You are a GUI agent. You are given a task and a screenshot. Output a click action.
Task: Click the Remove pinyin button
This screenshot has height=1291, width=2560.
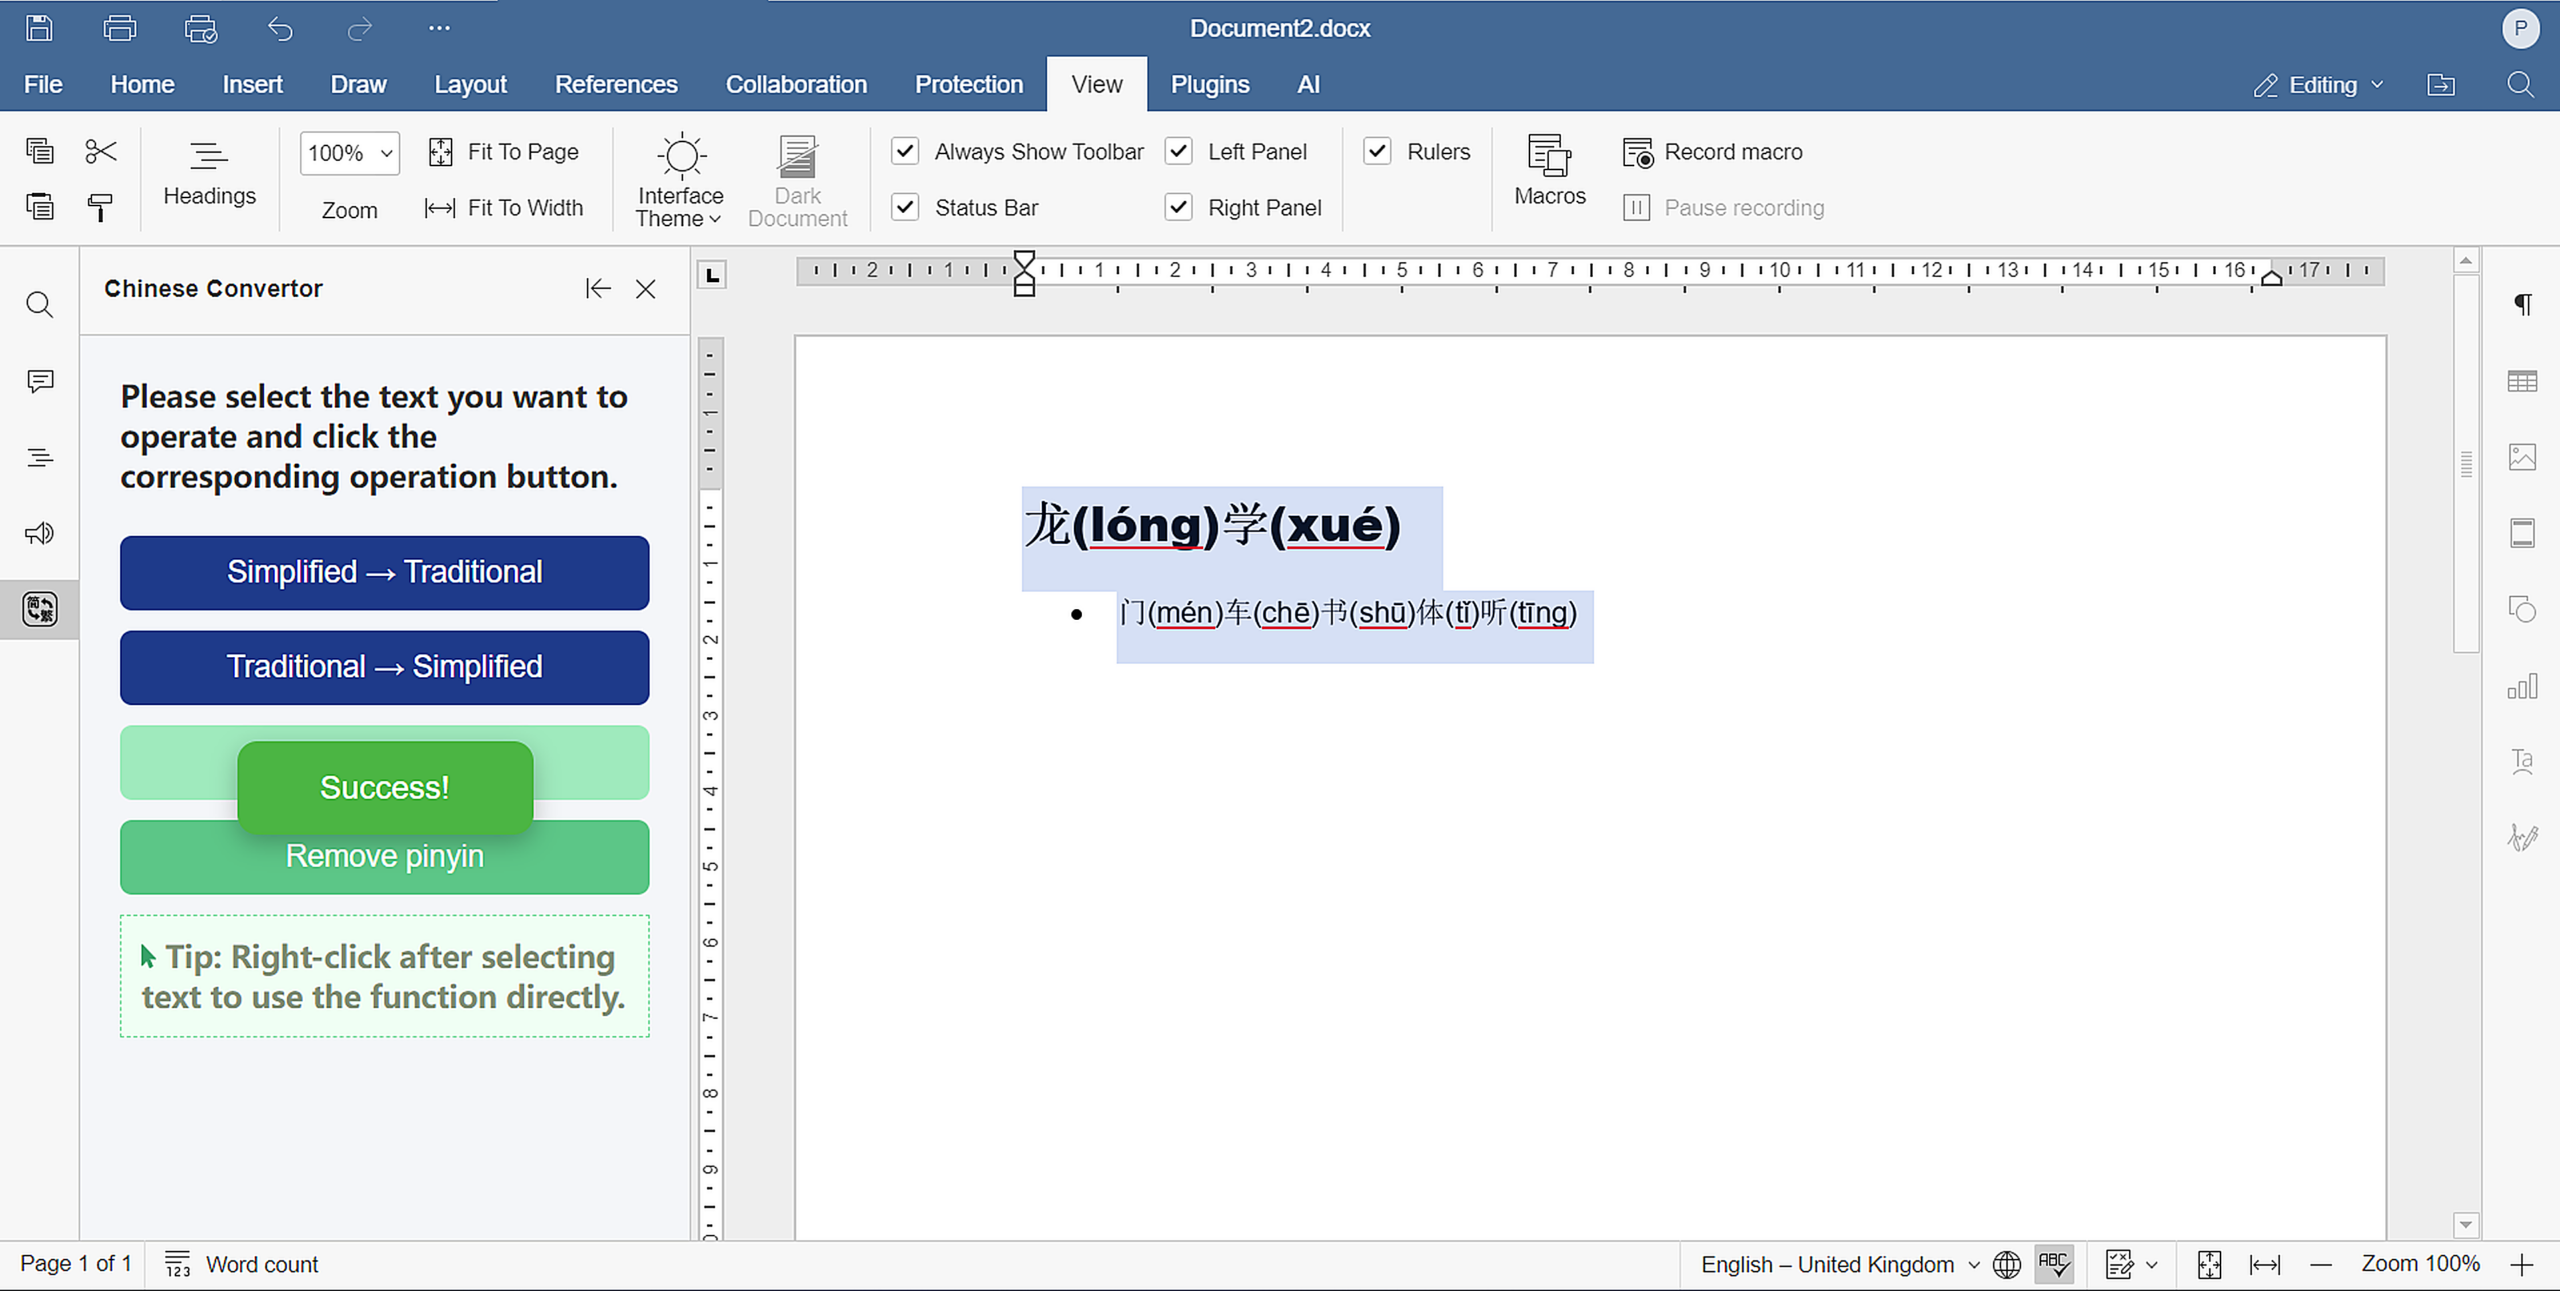[x=384, y=857]
